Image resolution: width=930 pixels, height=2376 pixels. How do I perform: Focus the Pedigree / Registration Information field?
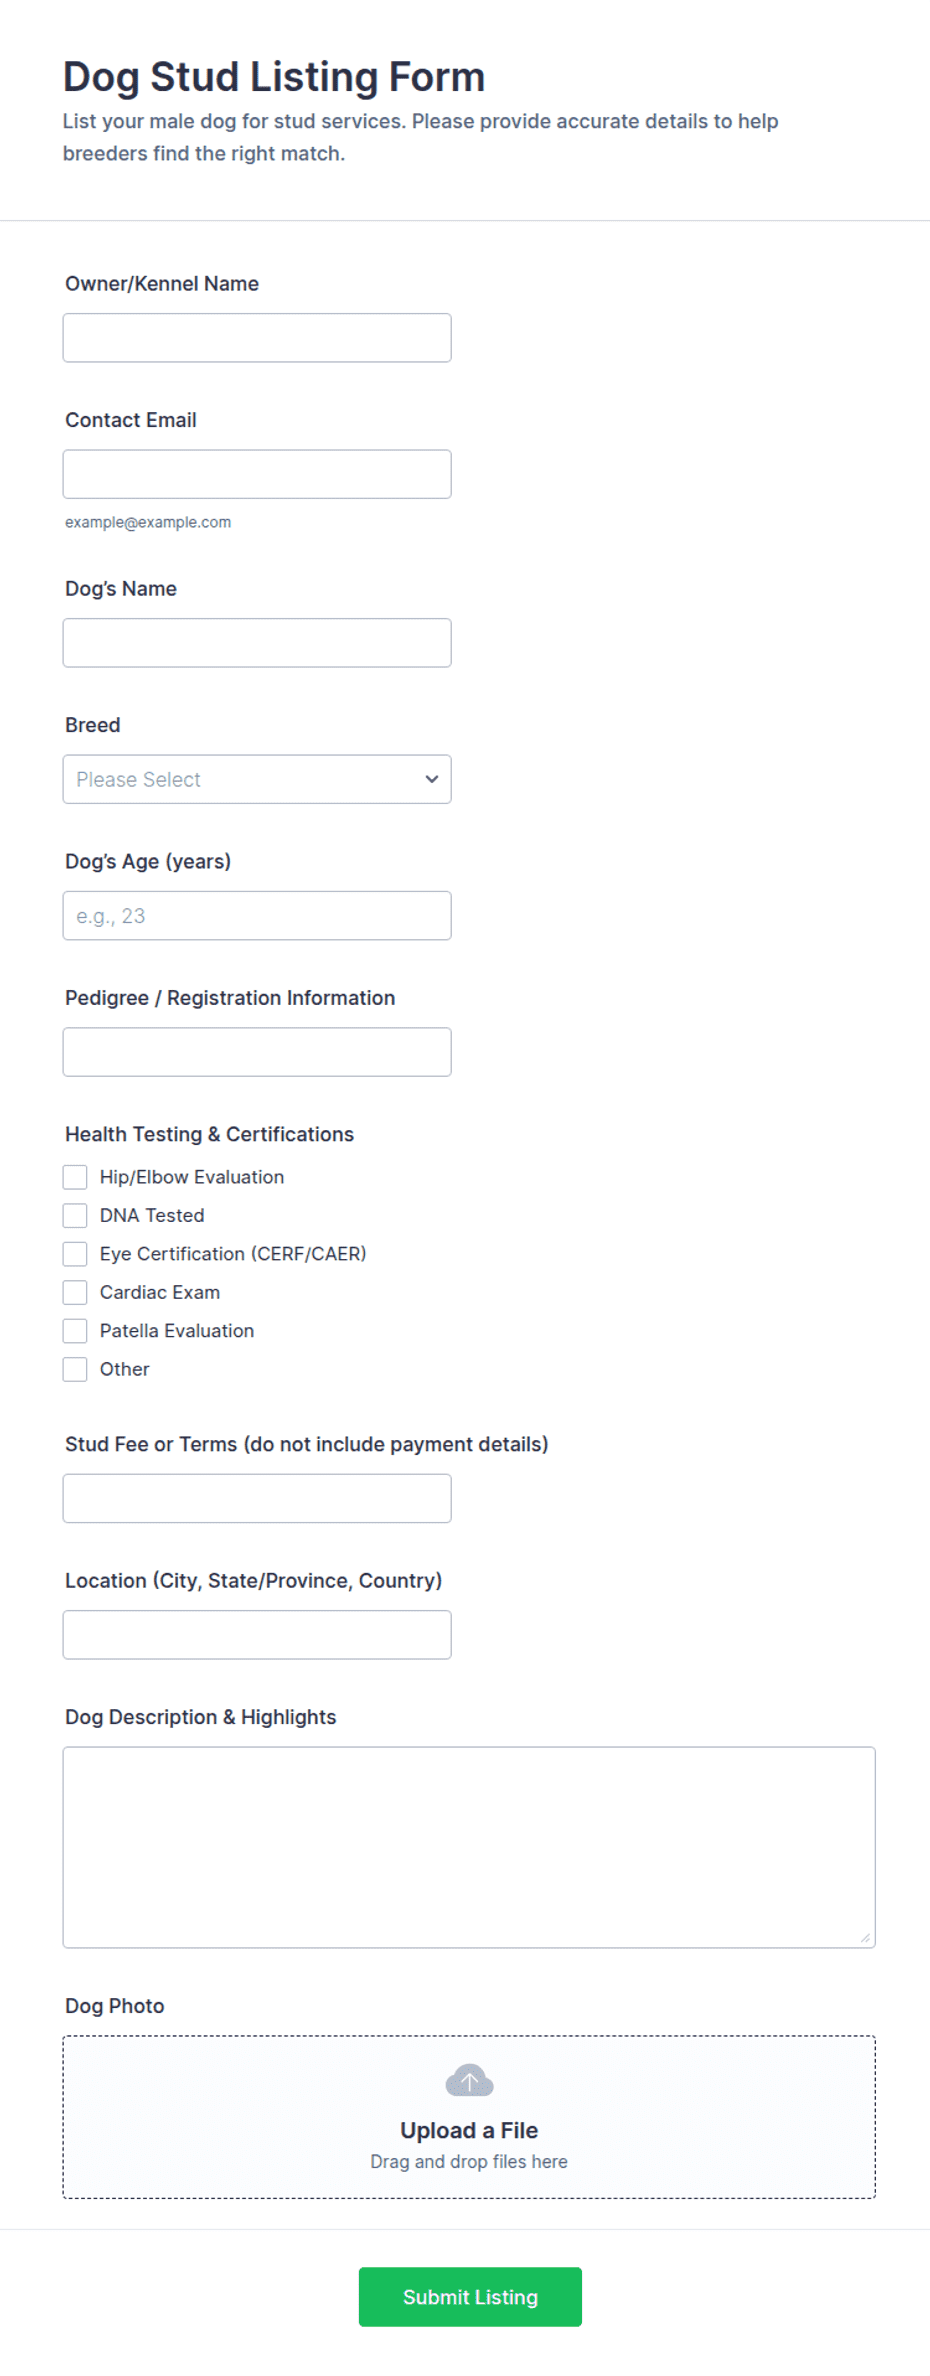tap(257, 1052)
